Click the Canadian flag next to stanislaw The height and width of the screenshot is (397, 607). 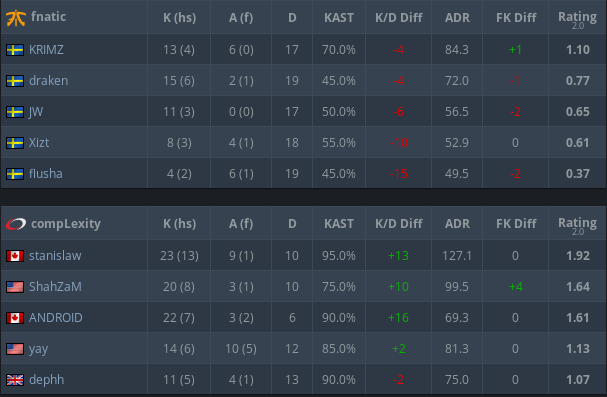tap(15, 256)
